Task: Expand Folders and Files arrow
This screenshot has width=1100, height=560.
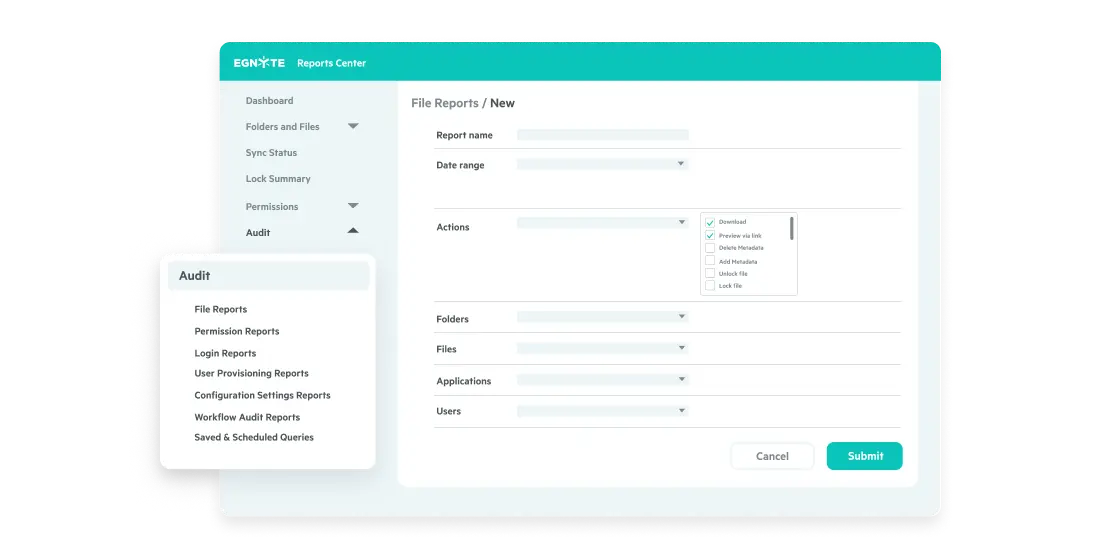Action: coord(353,126)
